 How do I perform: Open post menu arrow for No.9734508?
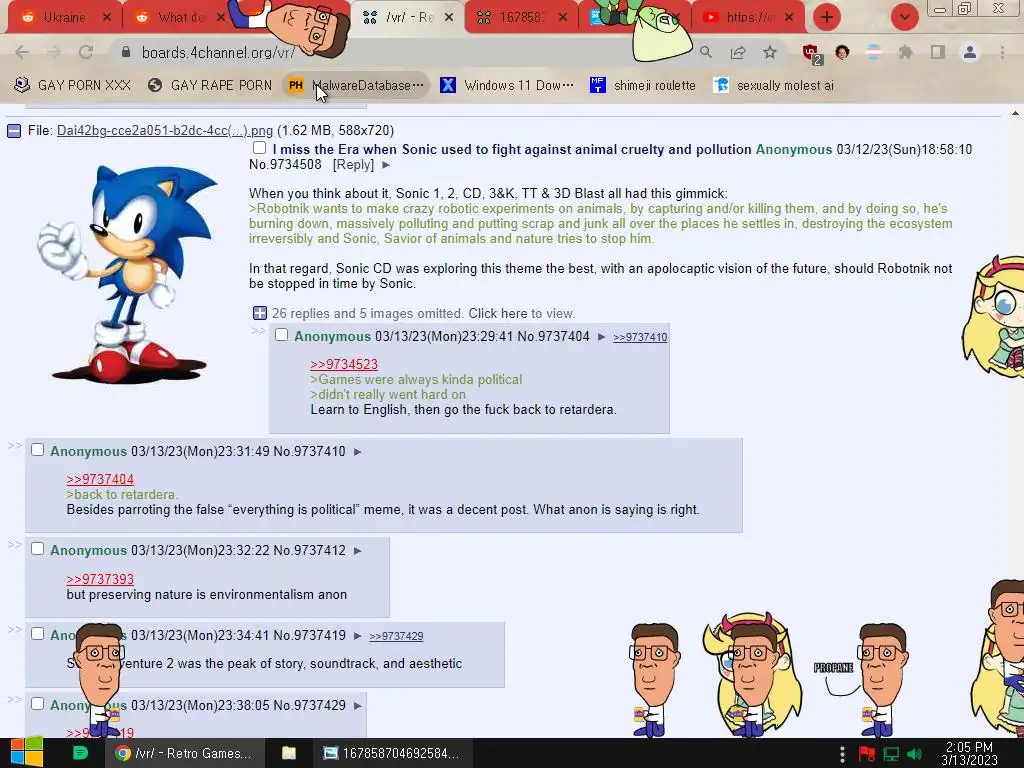coord(386,165)
